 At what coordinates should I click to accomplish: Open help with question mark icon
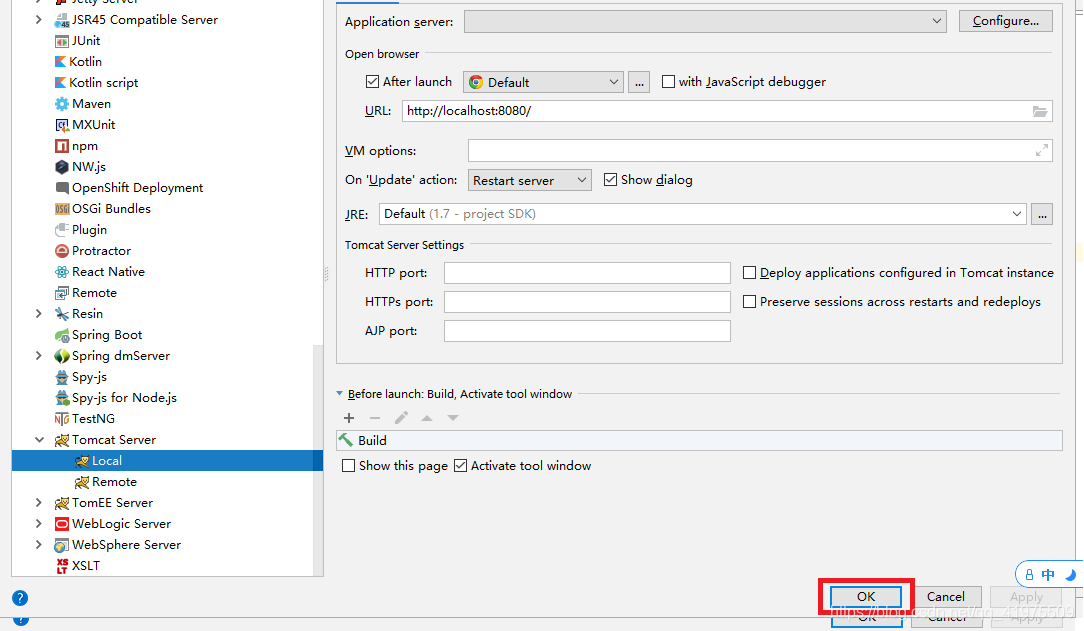coord(20,598)
